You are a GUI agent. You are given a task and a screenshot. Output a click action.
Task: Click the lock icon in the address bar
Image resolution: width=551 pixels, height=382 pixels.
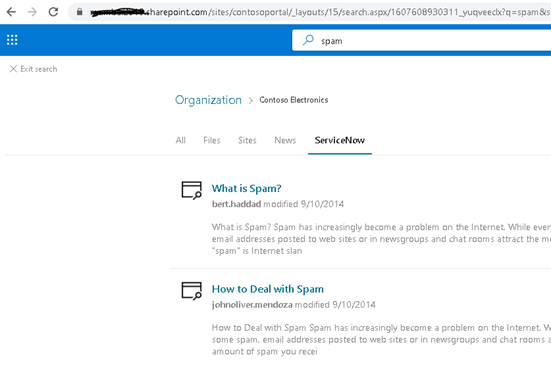click(80, 12)
